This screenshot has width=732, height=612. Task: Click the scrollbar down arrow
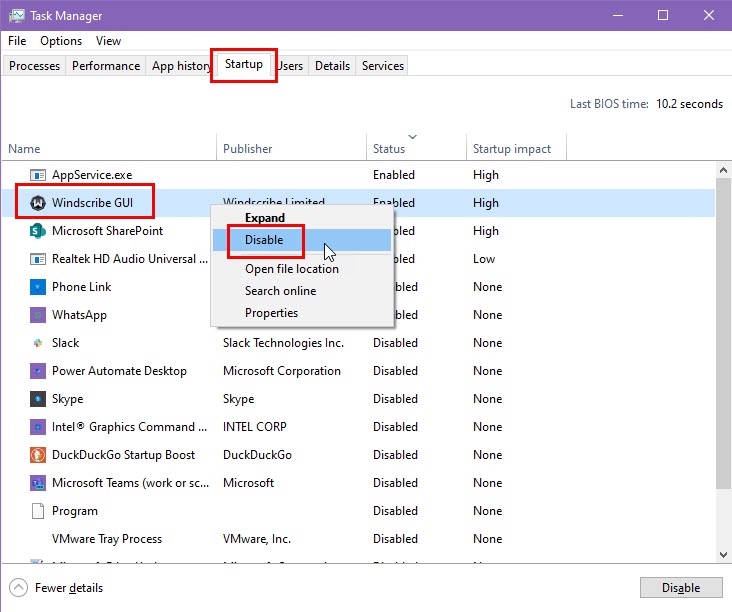[x=723, y=555]
